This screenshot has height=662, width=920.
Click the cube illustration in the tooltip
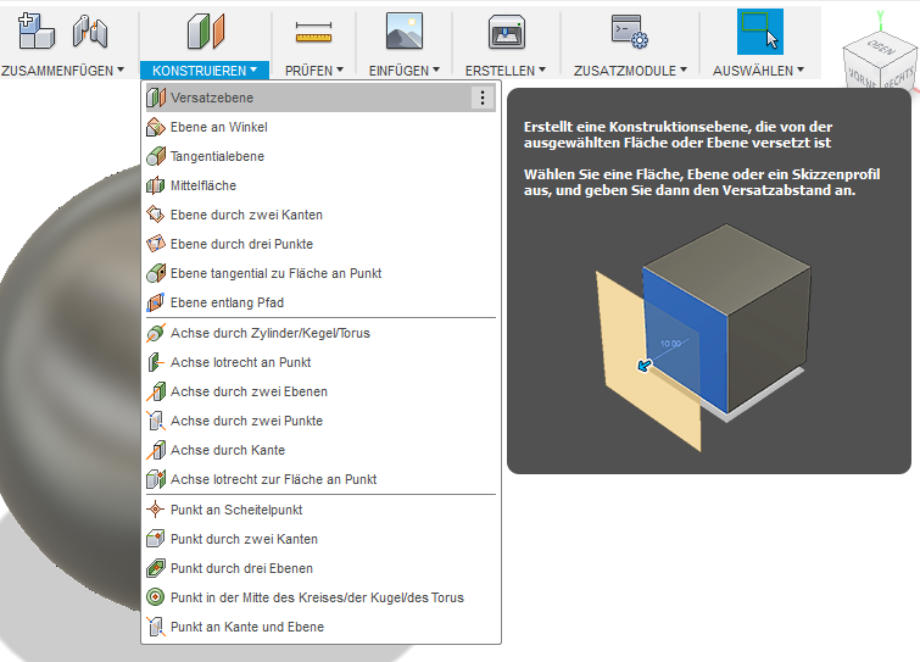(704, 337)
